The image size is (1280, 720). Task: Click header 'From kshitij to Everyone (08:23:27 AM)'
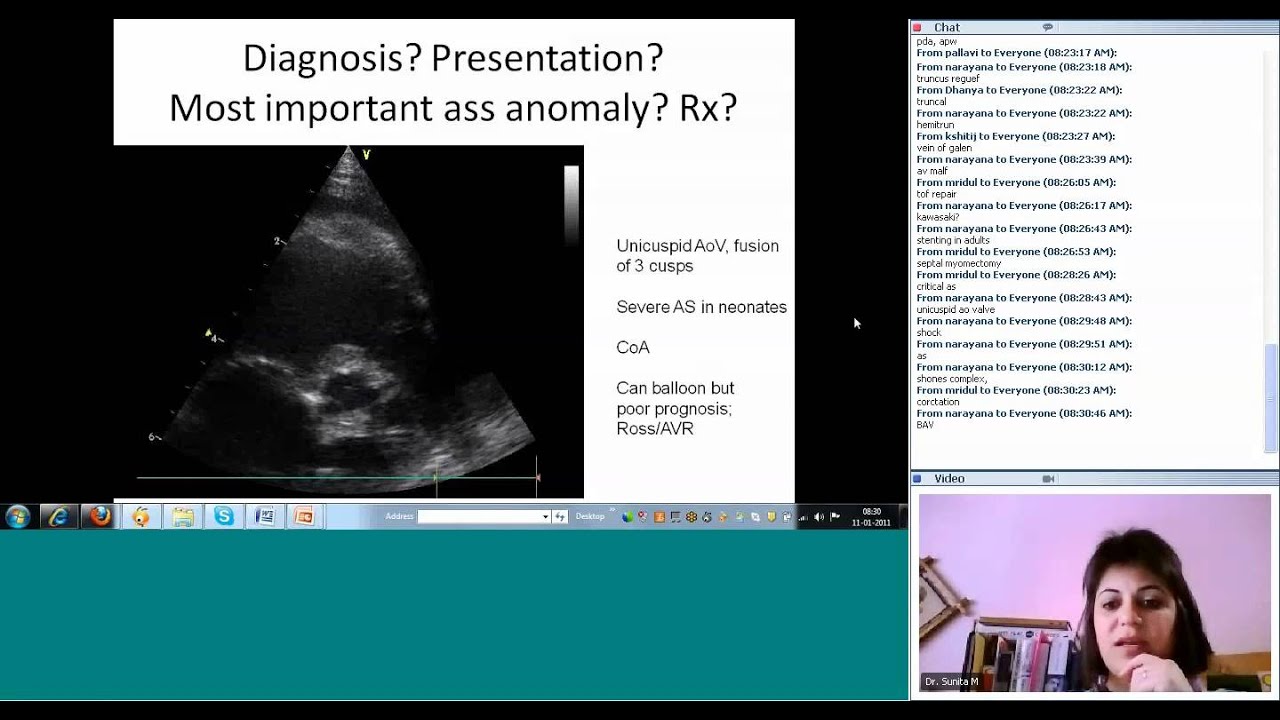pyautogui.click(x=1016, y=136)
